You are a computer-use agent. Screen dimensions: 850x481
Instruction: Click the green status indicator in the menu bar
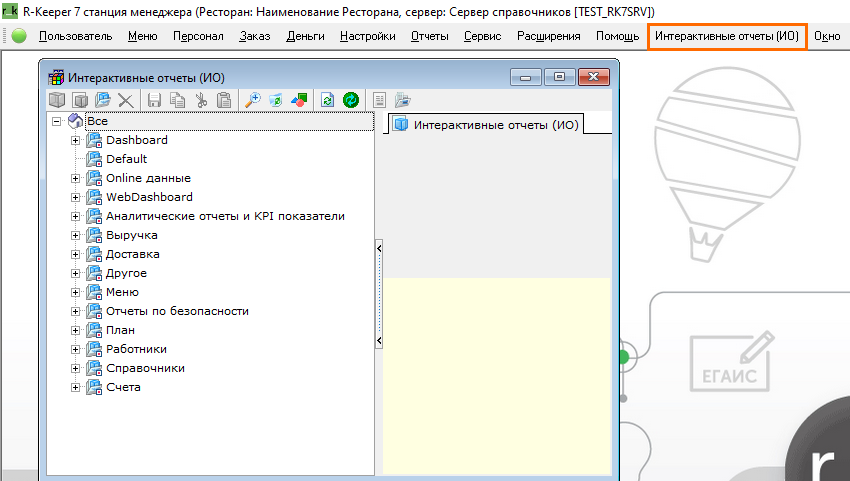(x=19, y=36)
